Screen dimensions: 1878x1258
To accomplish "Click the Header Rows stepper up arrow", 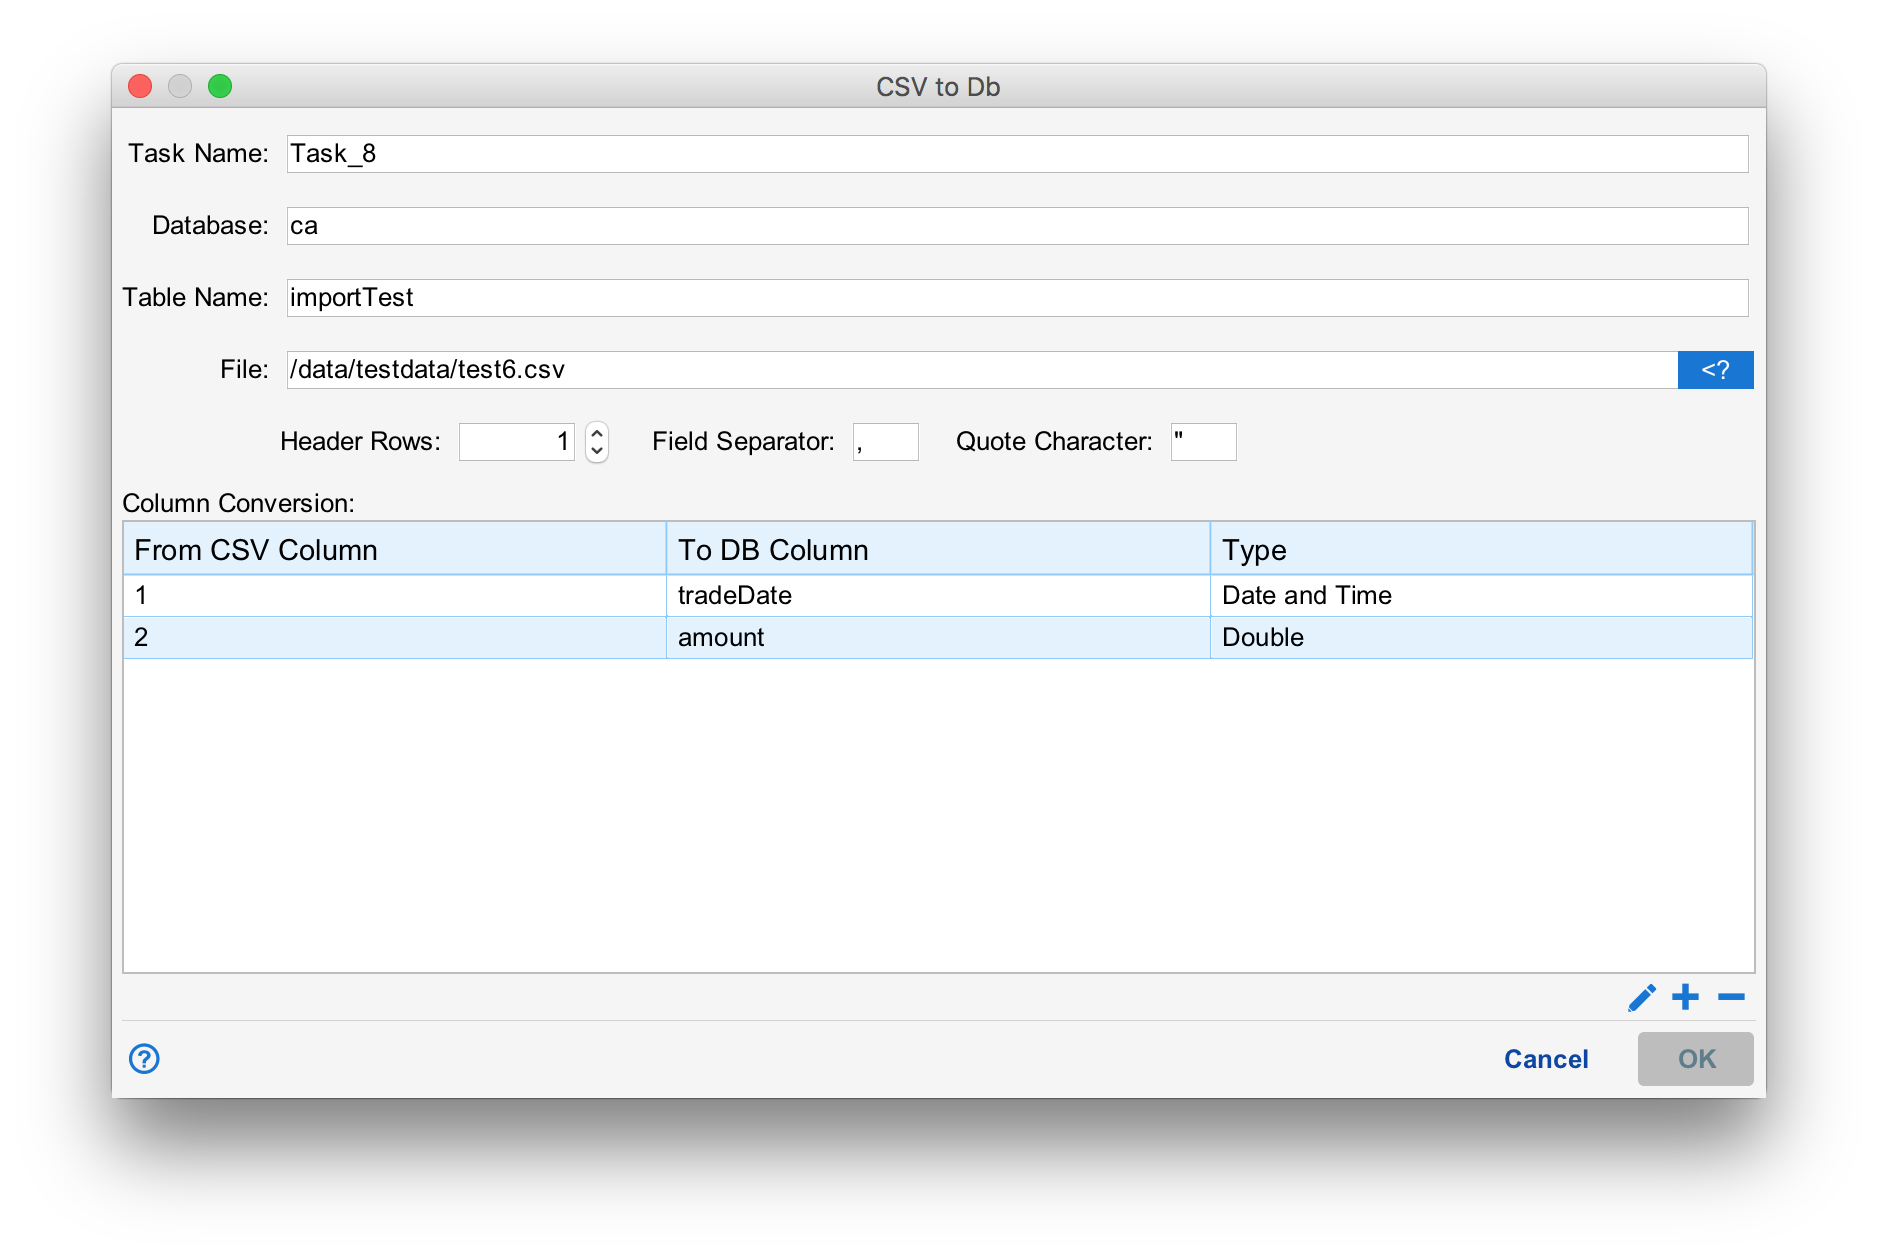I will (x=596, y=433).
